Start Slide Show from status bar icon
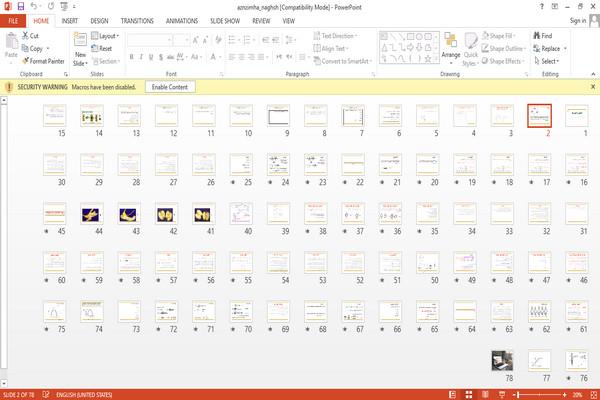The height and width of the screenshot is (400, 600). [x=502, y=394]
